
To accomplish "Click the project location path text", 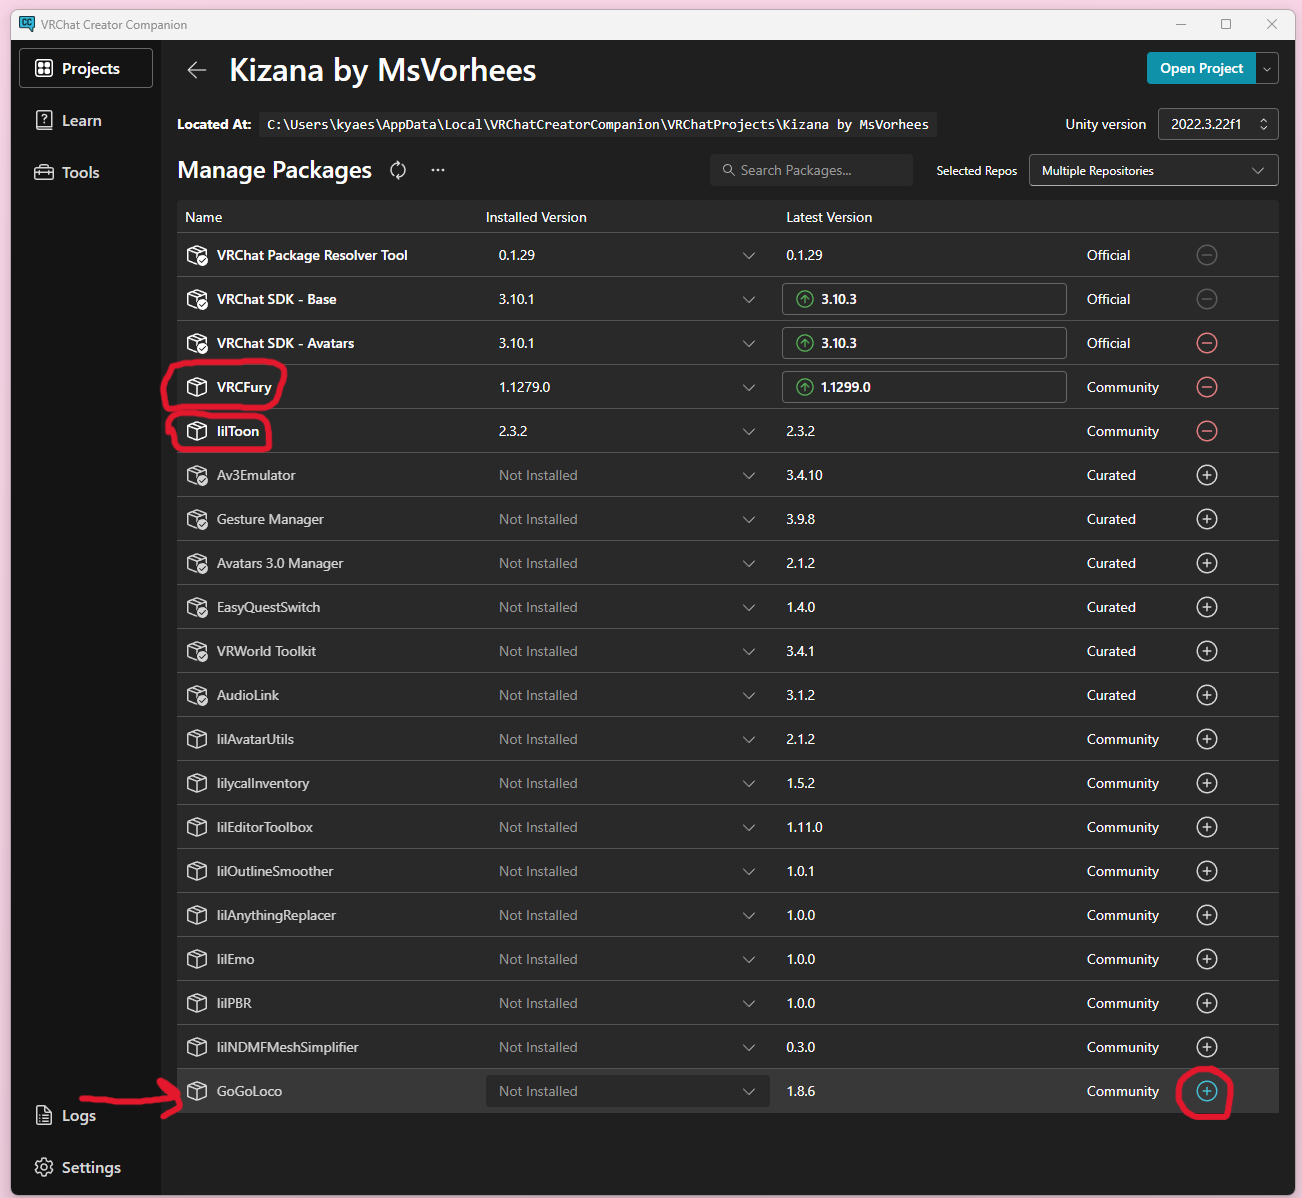I will click(x=597, y=124).
